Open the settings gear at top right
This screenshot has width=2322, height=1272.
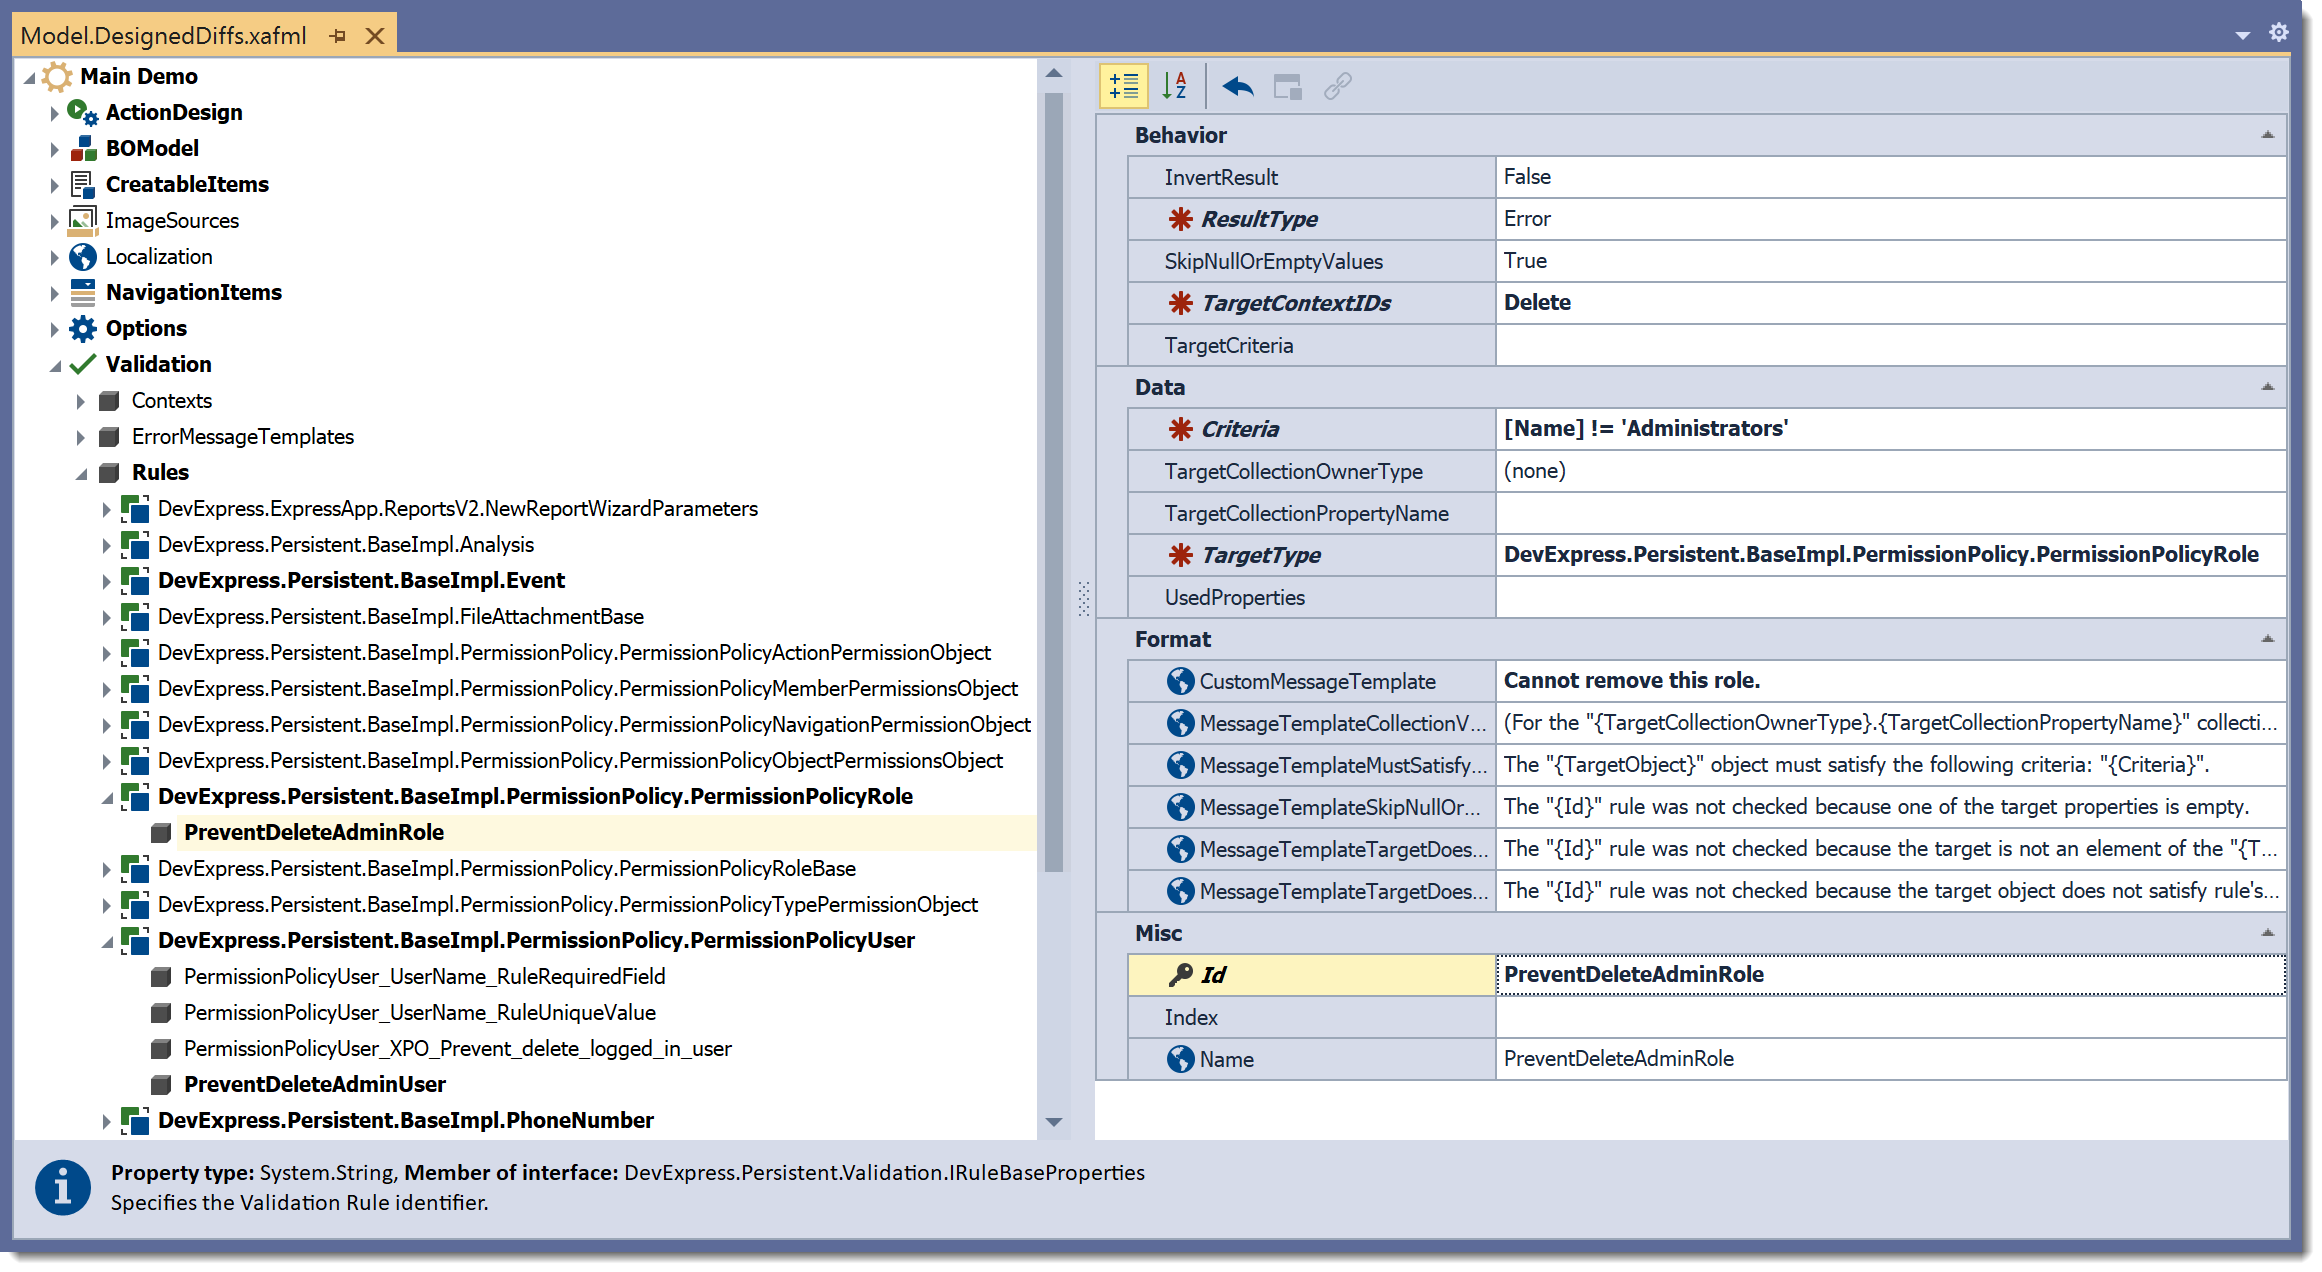[x=2279, y=33]
